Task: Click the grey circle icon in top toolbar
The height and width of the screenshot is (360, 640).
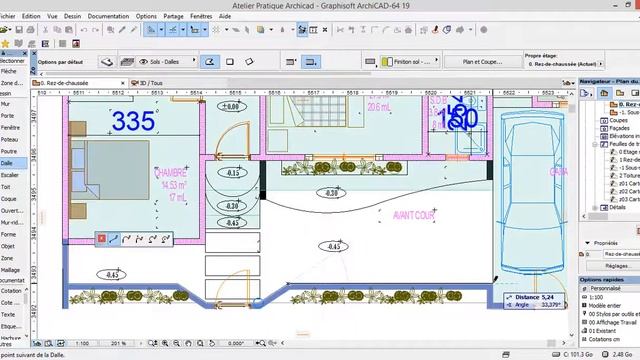Action: point(484,30)
